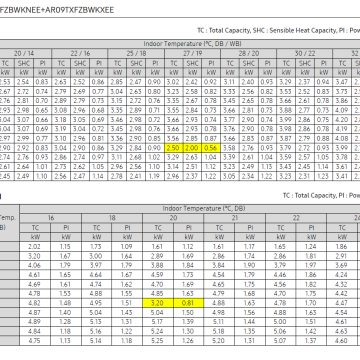
Task: Click the 1.37 PI value under column 22
Action: (x=311, y=341)
